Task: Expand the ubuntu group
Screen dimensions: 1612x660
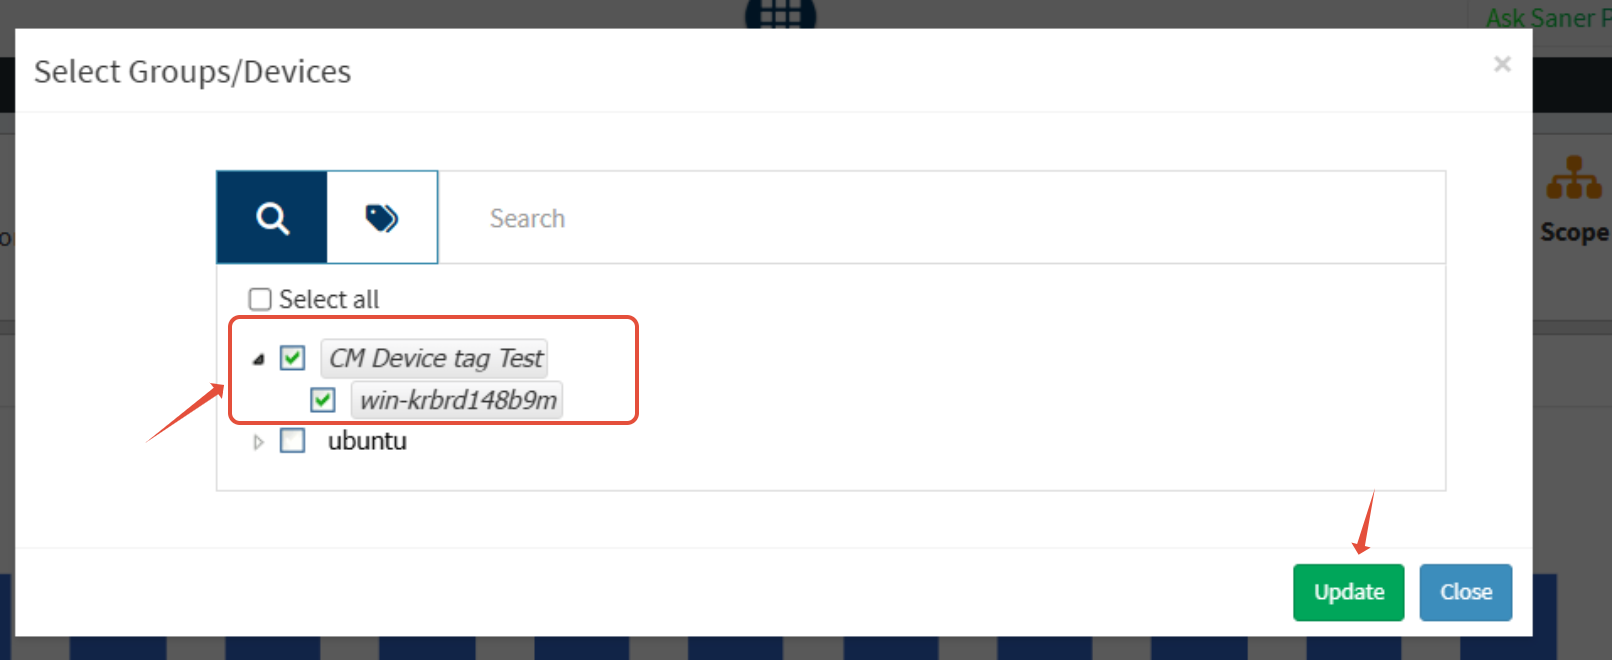Action: [258, 442]
